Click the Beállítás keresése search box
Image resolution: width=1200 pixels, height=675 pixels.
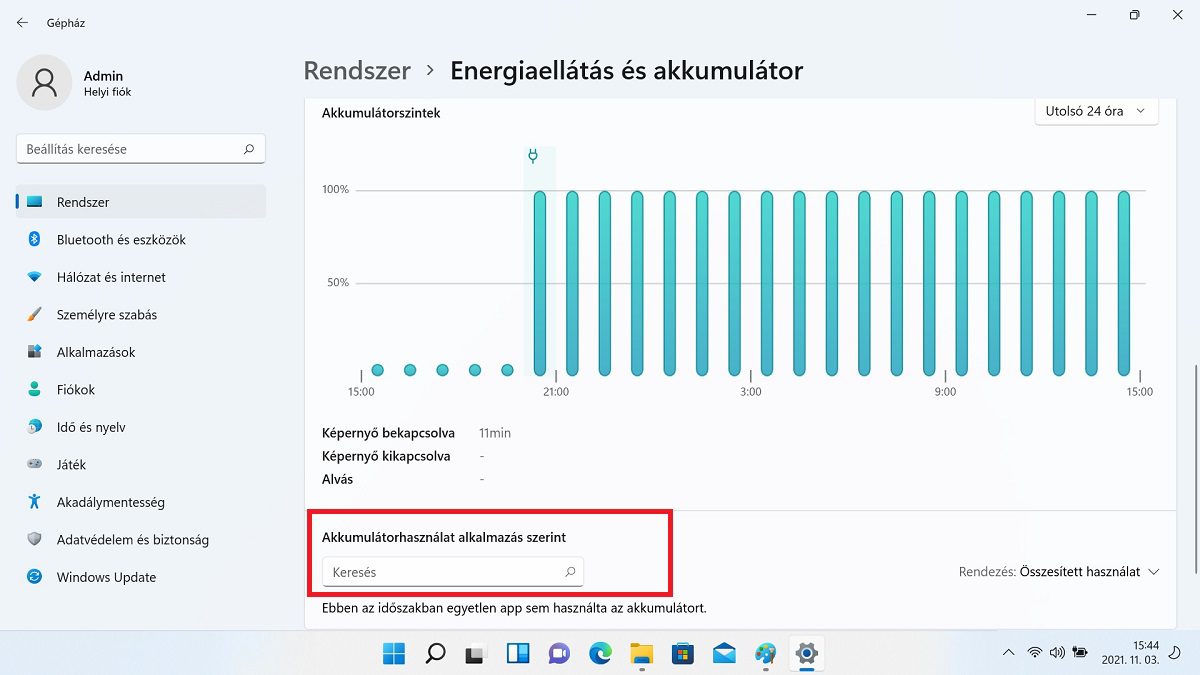130,149
